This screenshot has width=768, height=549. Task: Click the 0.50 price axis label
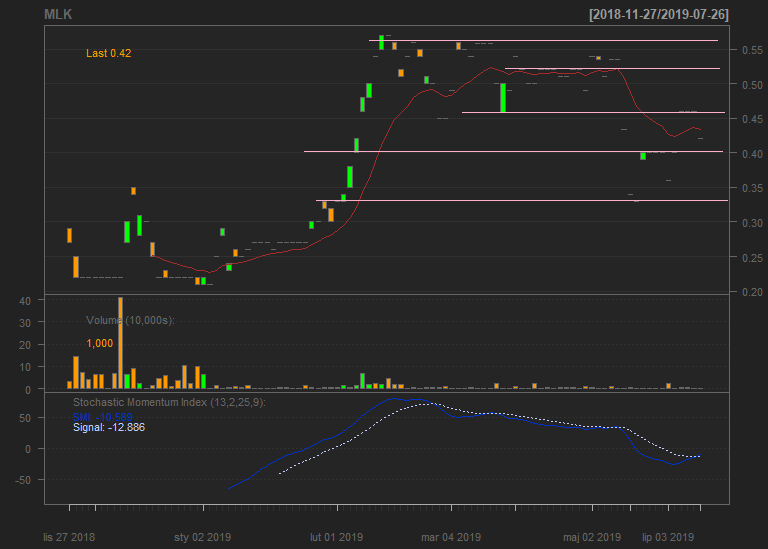(752, 85)
